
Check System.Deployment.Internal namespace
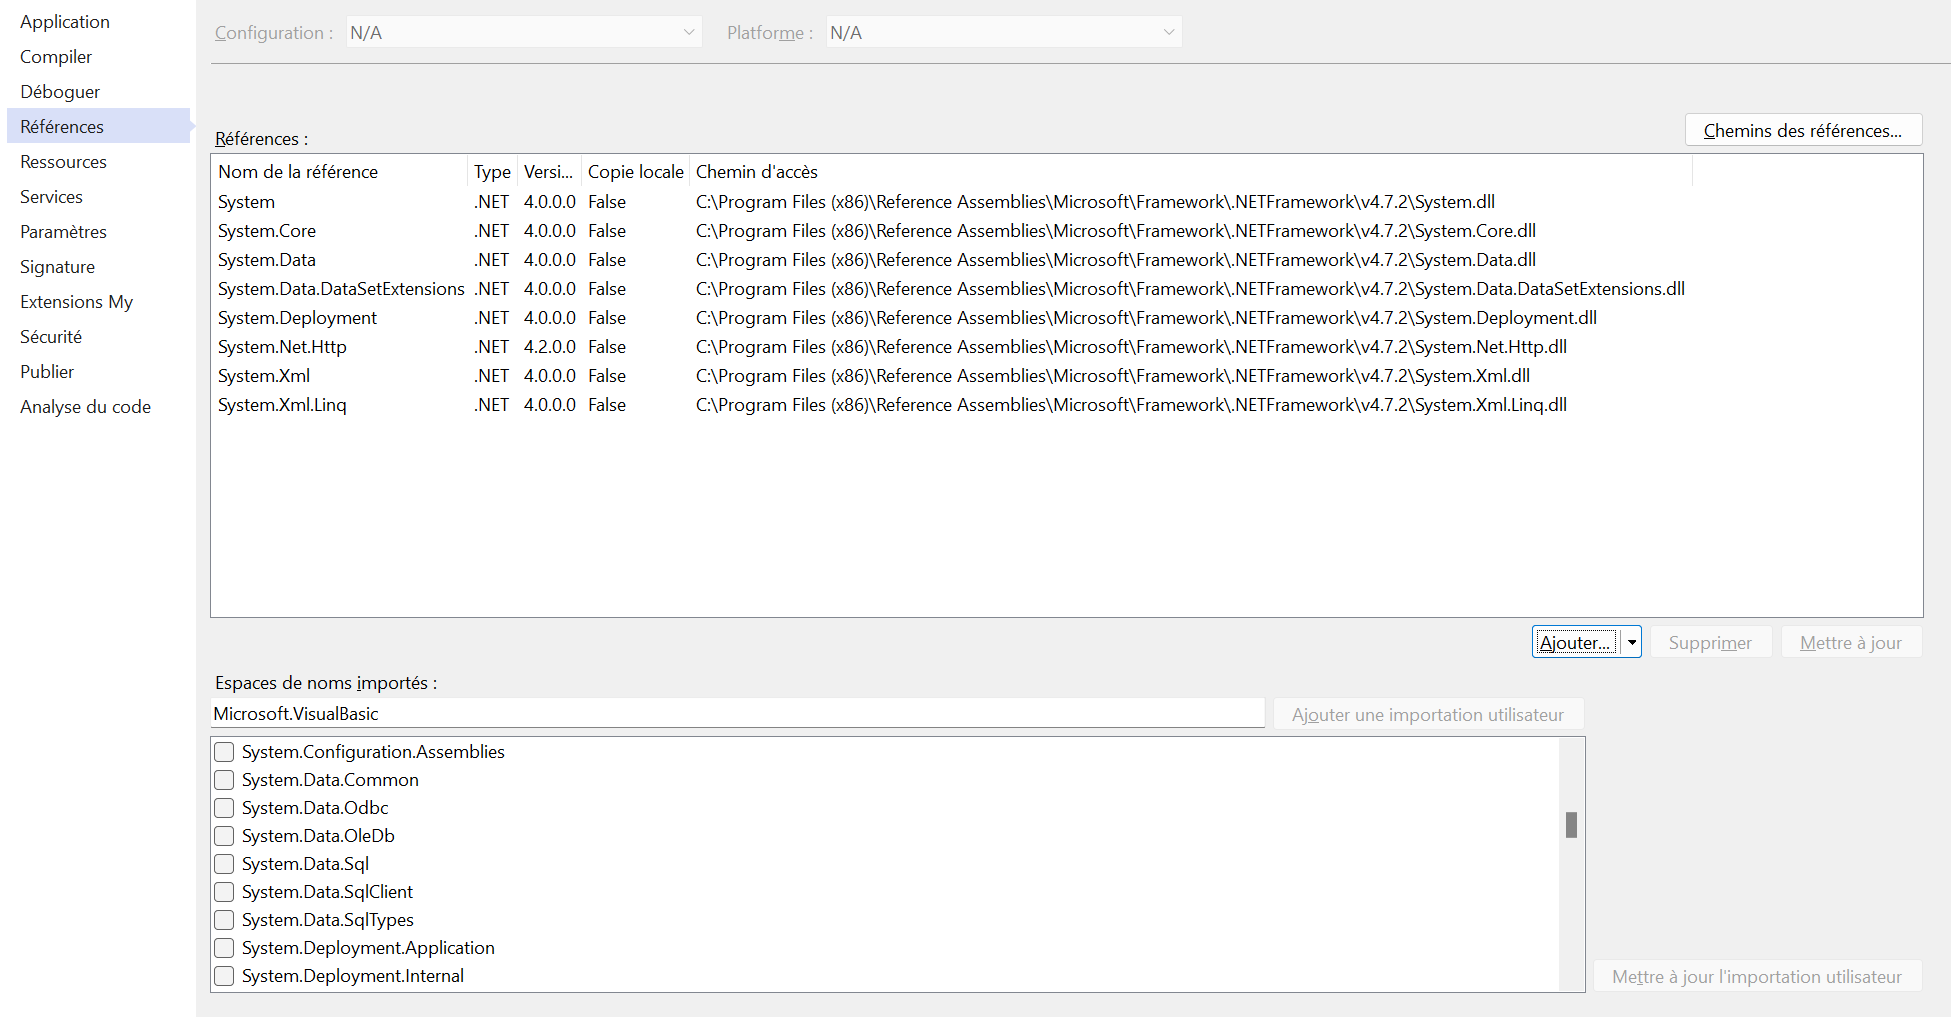pyautogui.click(x=224, y=976)
